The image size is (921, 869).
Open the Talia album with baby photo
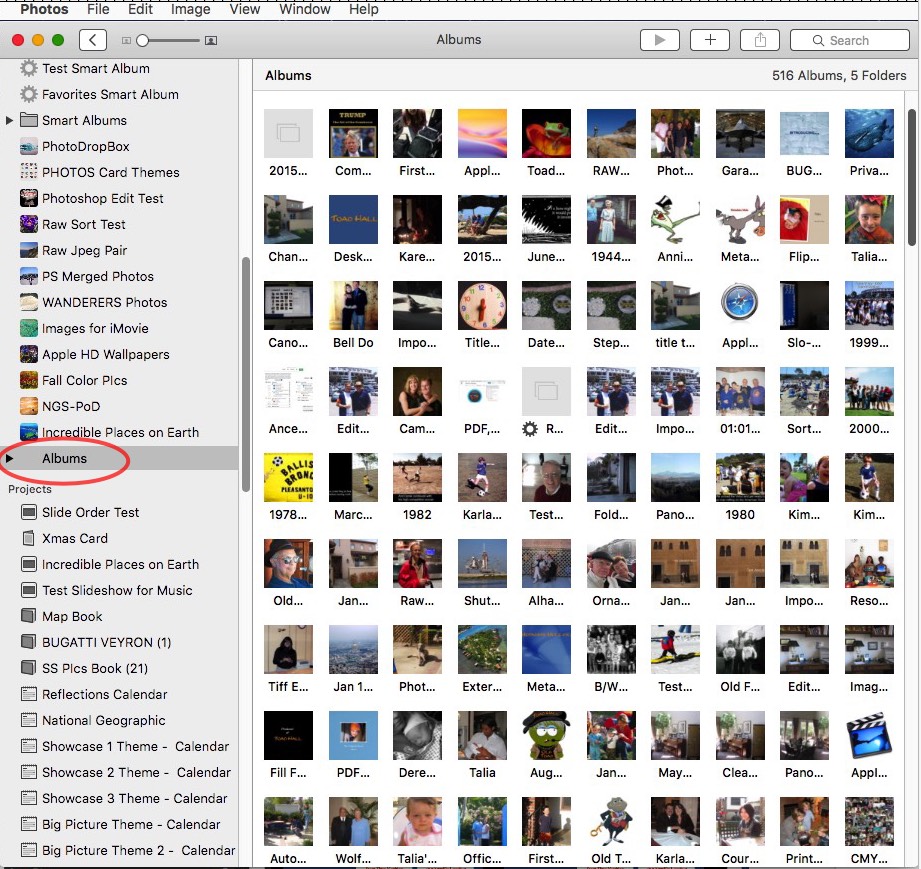coord(482,735)
